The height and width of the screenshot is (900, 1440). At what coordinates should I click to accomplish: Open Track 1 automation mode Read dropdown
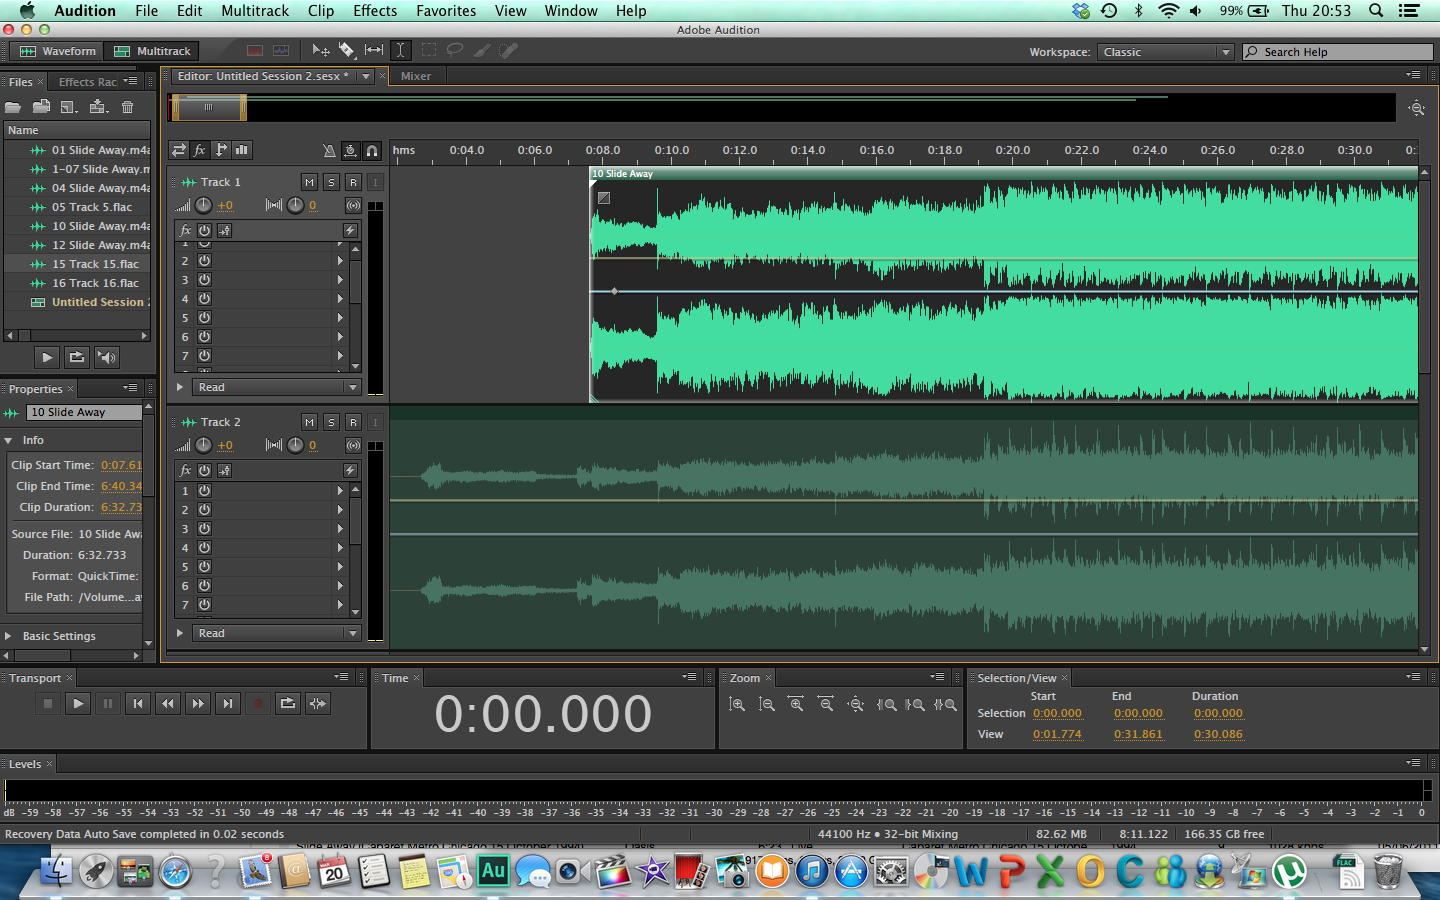pos(276,387)
